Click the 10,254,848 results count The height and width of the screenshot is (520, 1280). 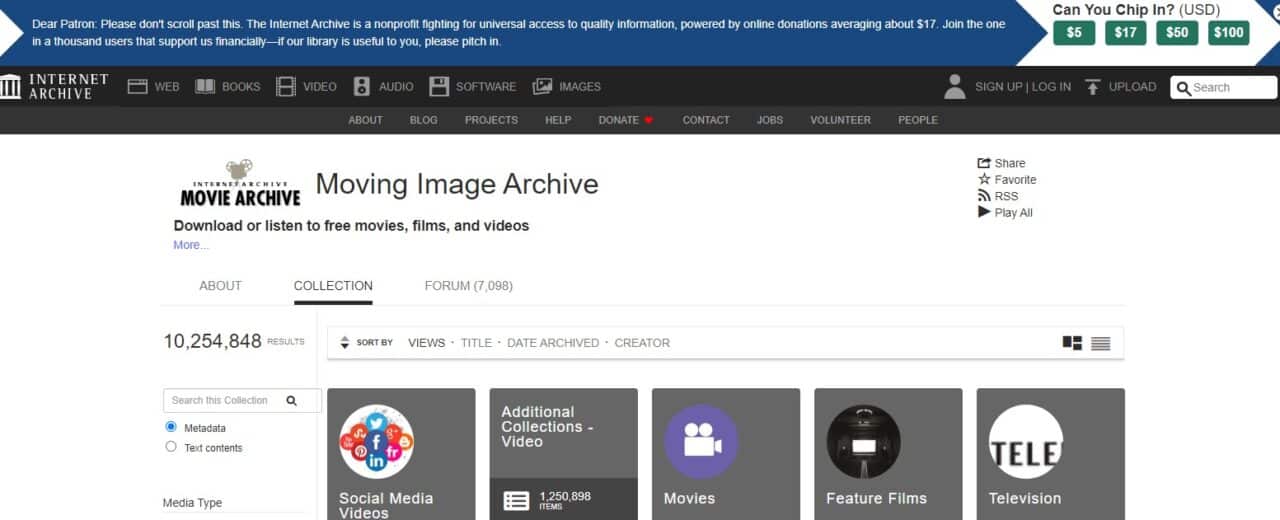(212, 341)
